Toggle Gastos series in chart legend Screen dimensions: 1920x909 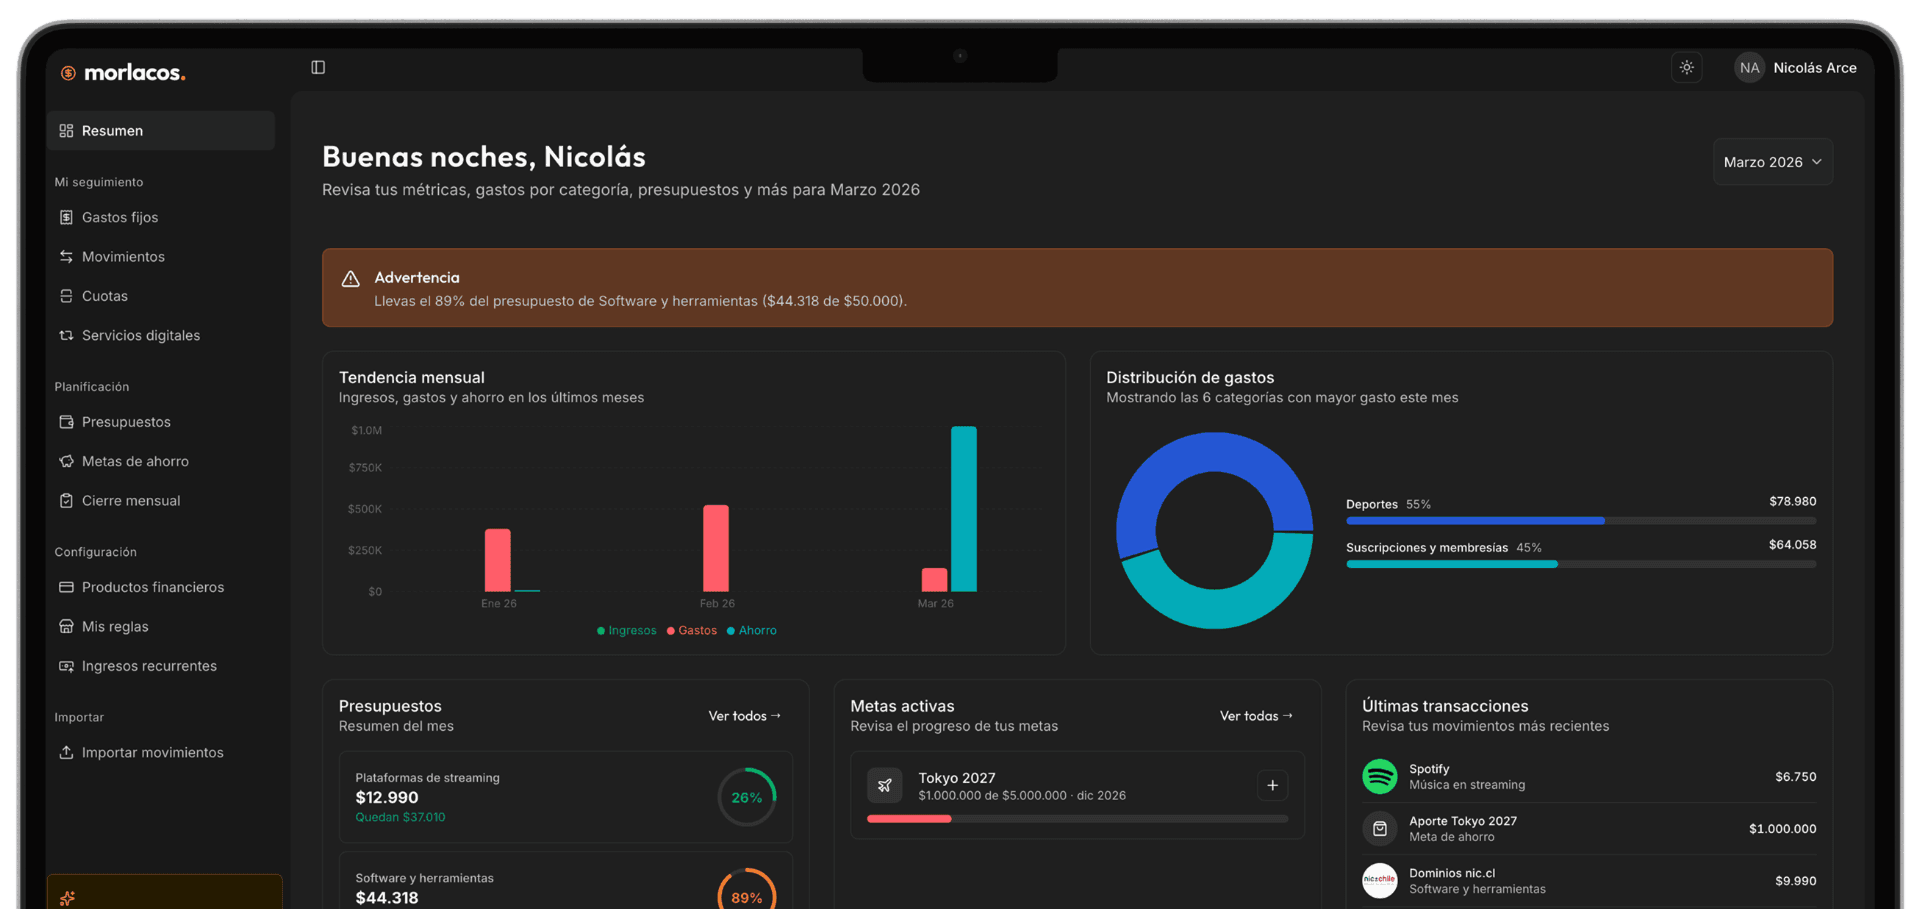[x=692, y=631]
